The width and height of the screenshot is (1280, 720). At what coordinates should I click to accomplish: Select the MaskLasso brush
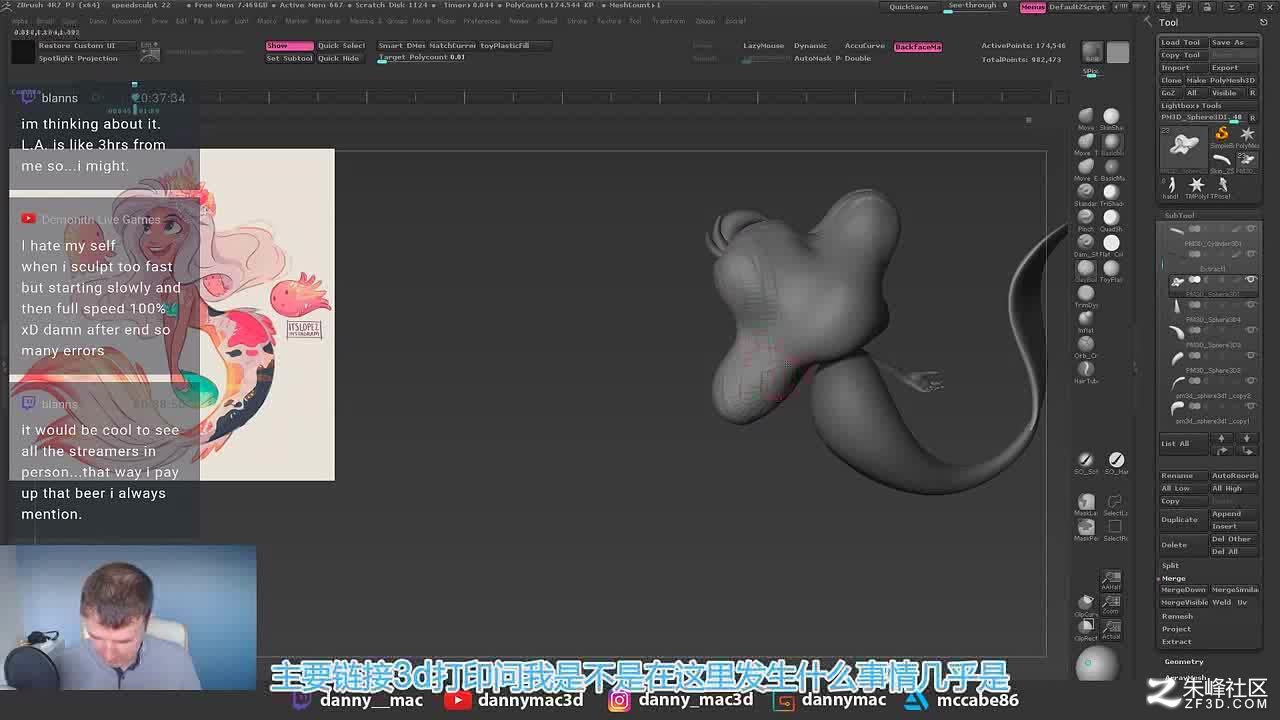(1086, 504)
